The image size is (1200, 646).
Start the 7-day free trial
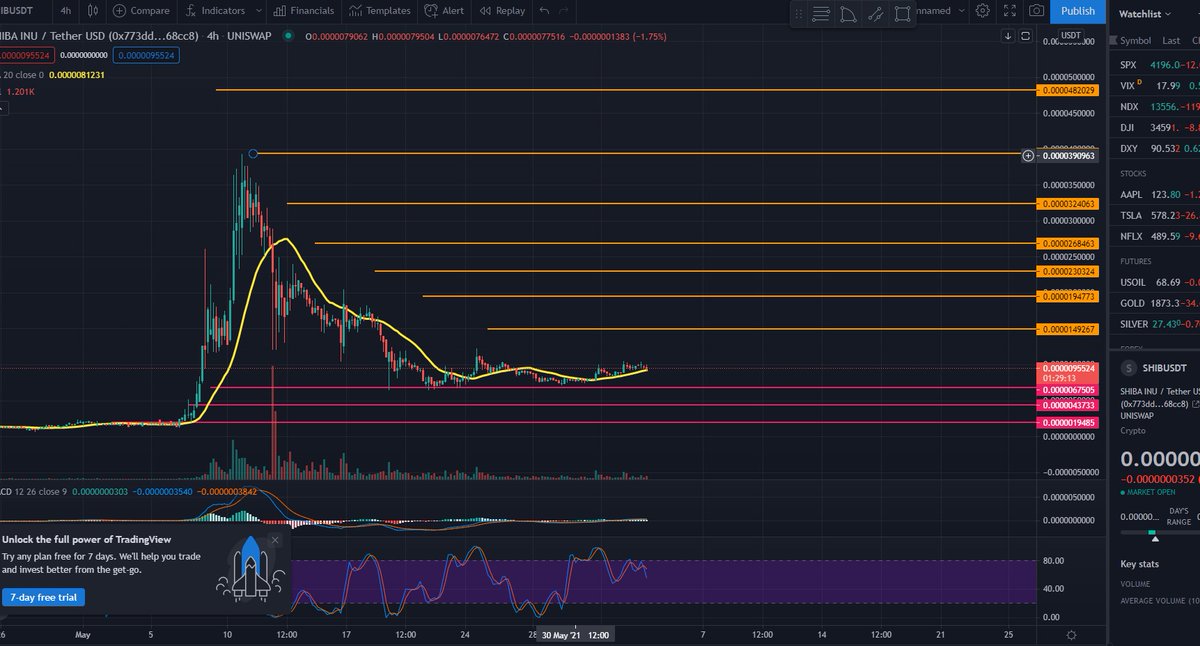[43, 597]
